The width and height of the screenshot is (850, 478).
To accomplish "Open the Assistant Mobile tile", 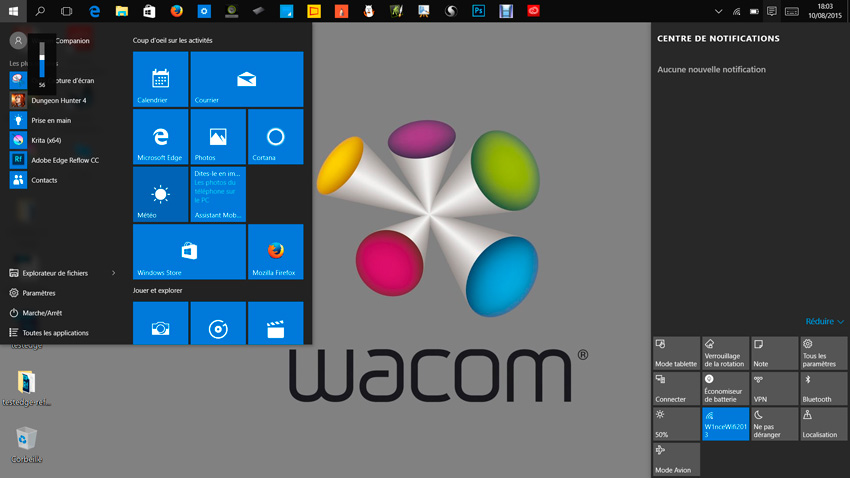I will click(218, 194).
